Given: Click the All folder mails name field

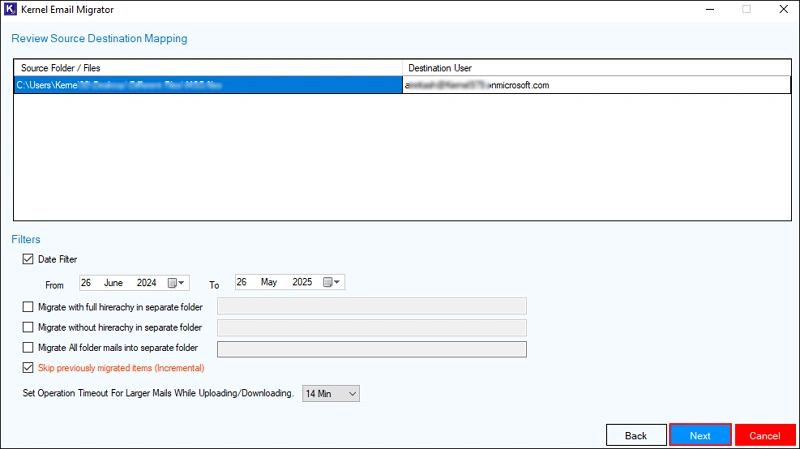Looking at the screenshot, I should pos(372,349).
